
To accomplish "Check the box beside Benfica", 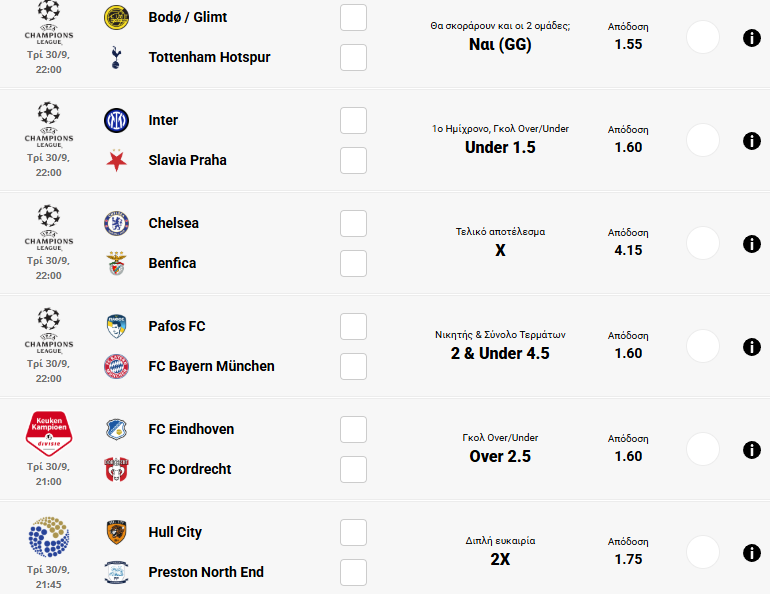I will click(x=353, y=263).
